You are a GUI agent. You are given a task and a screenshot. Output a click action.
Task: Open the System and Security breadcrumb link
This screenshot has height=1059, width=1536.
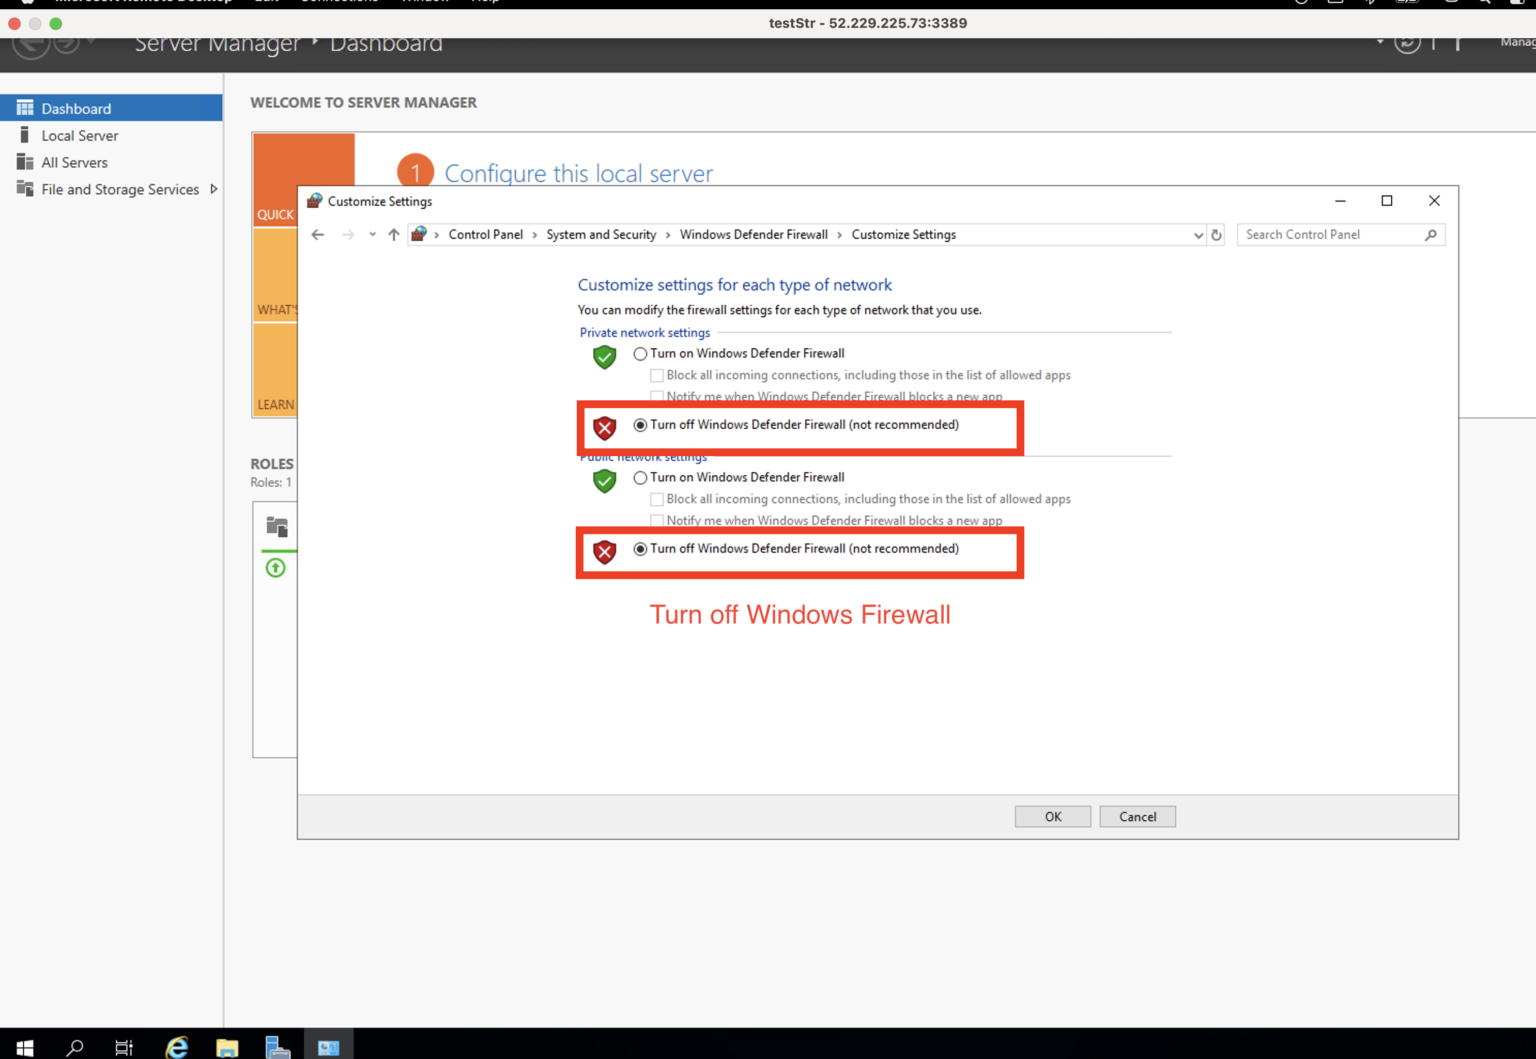pyautogui.click(x=601, y=234)
